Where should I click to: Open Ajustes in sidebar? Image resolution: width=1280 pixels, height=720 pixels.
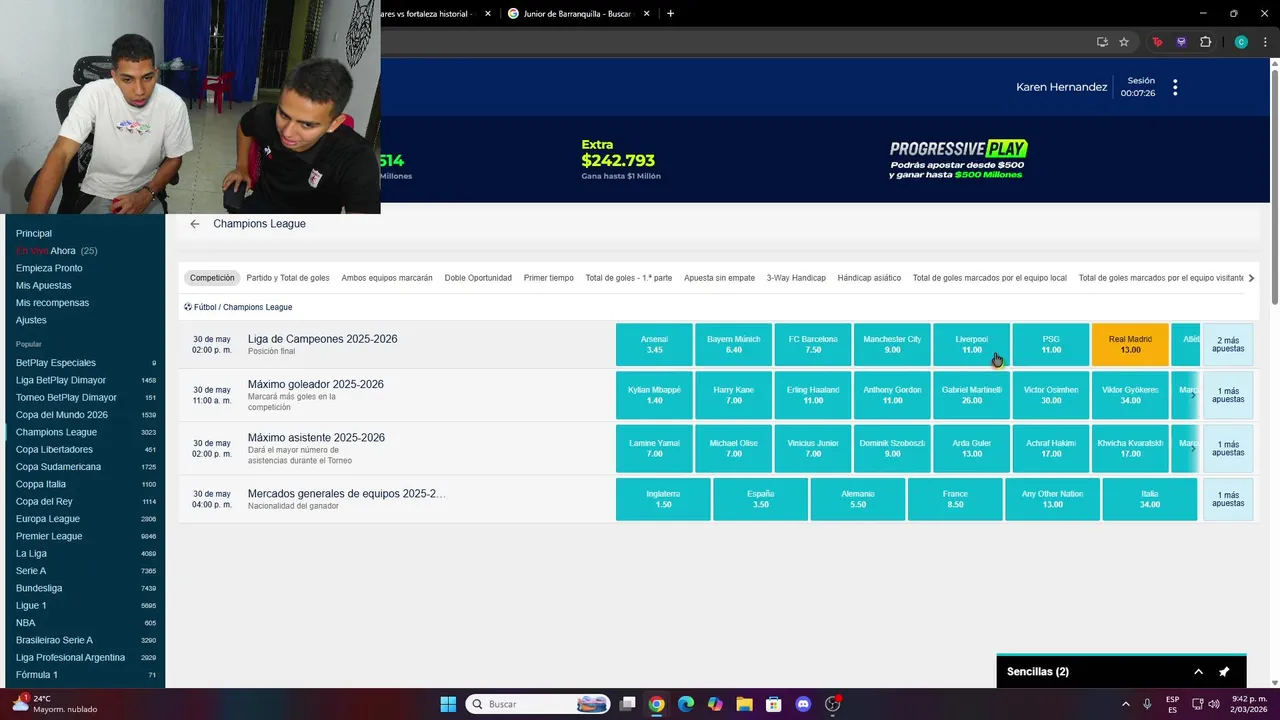31,320
